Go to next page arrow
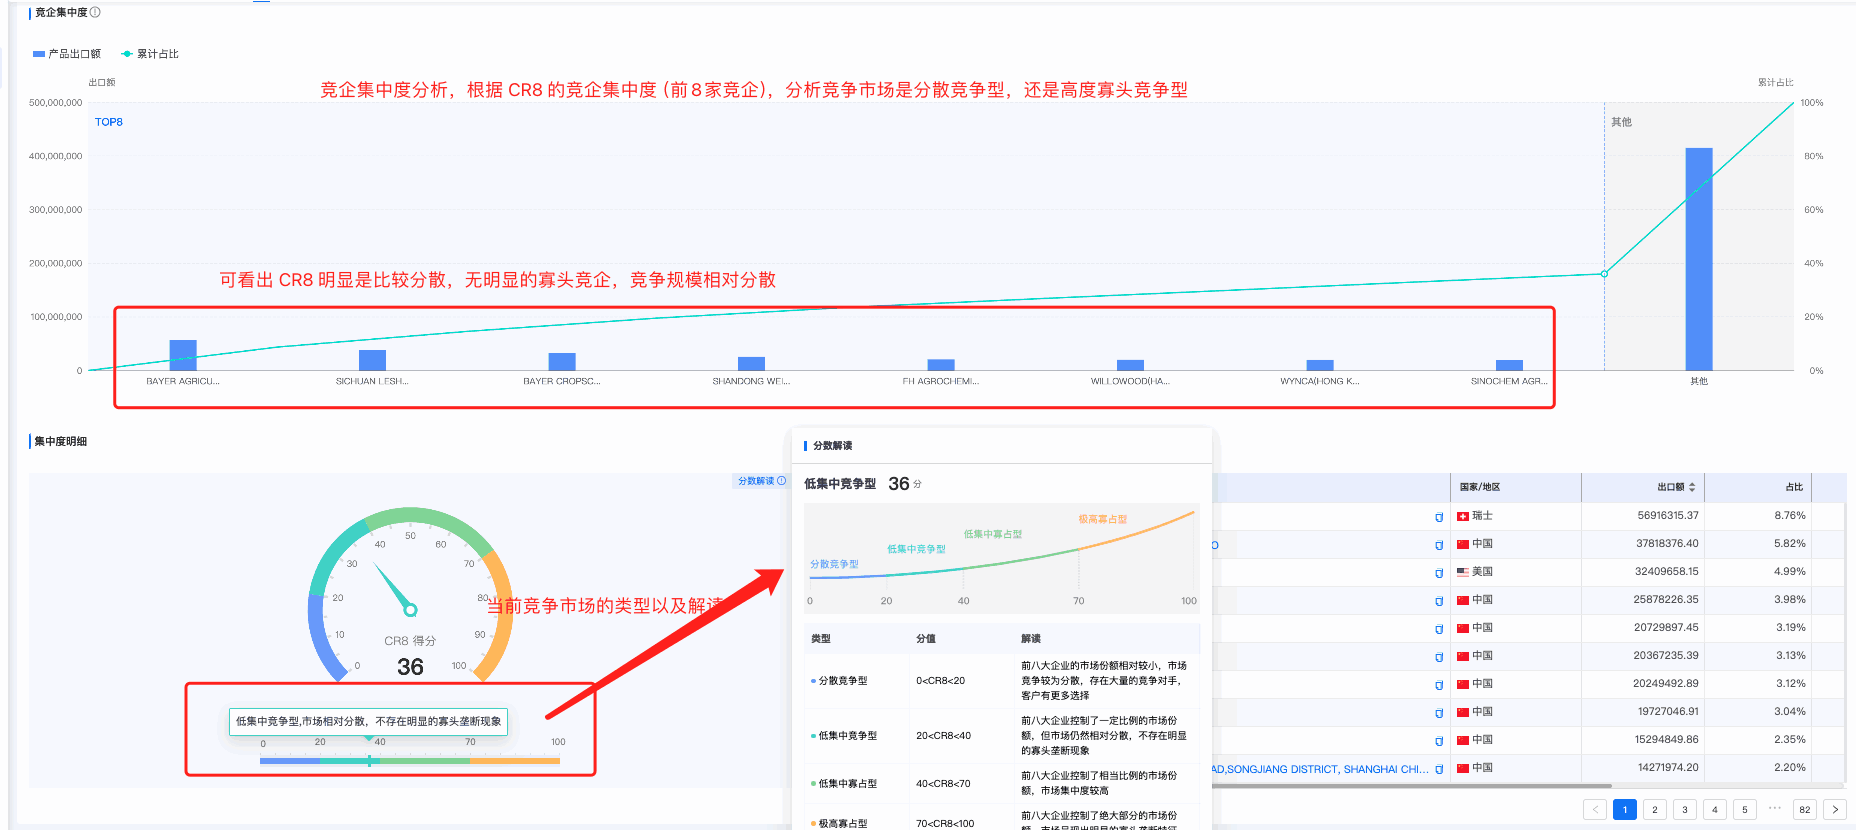The height and width of the screenshot is (830, 1856). (x=1834, y=810)
